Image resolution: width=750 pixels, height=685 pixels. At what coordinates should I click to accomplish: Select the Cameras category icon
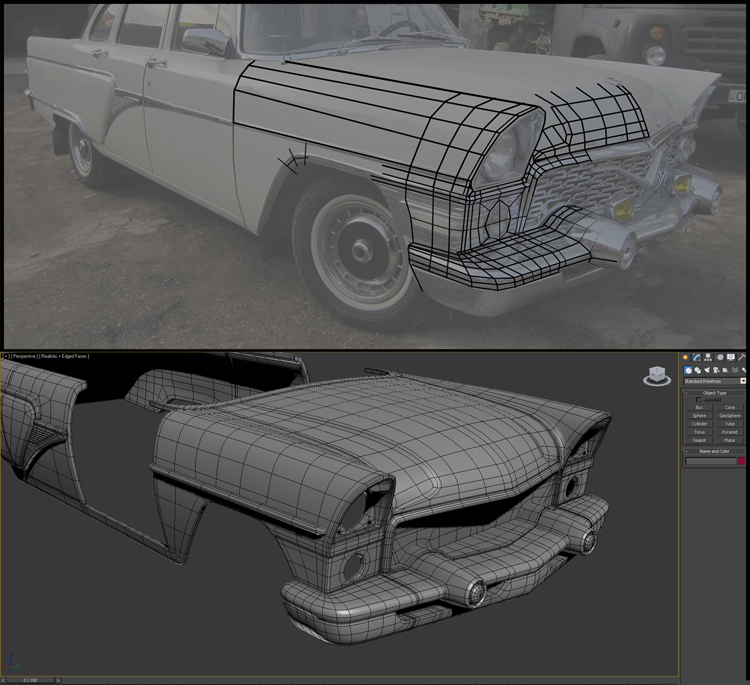(718, 370)
